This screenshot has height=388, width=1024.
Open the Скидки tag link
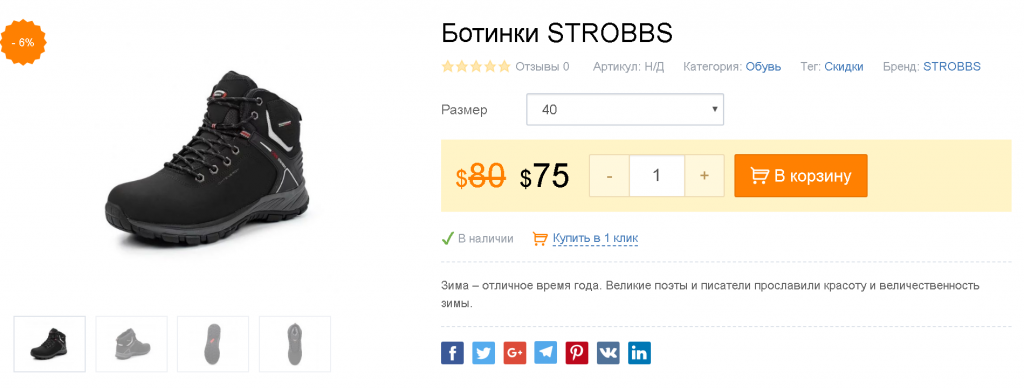coord(844,67)
